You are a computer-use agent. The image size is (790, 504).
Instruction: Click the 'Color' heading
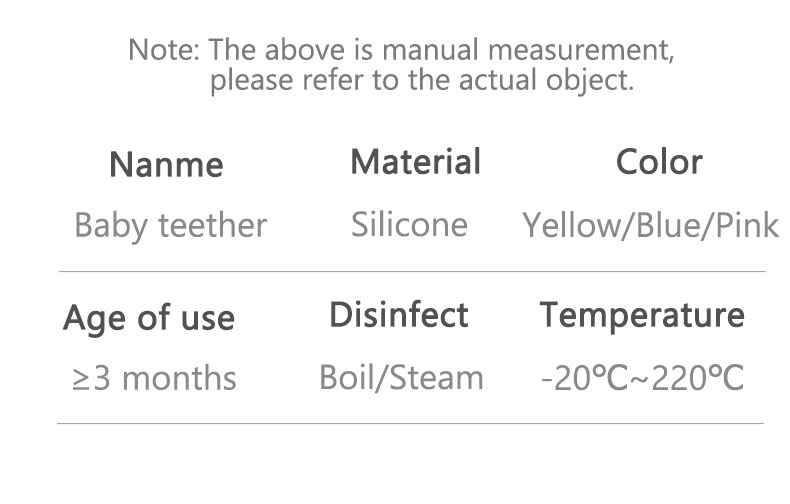click(659, 162)
